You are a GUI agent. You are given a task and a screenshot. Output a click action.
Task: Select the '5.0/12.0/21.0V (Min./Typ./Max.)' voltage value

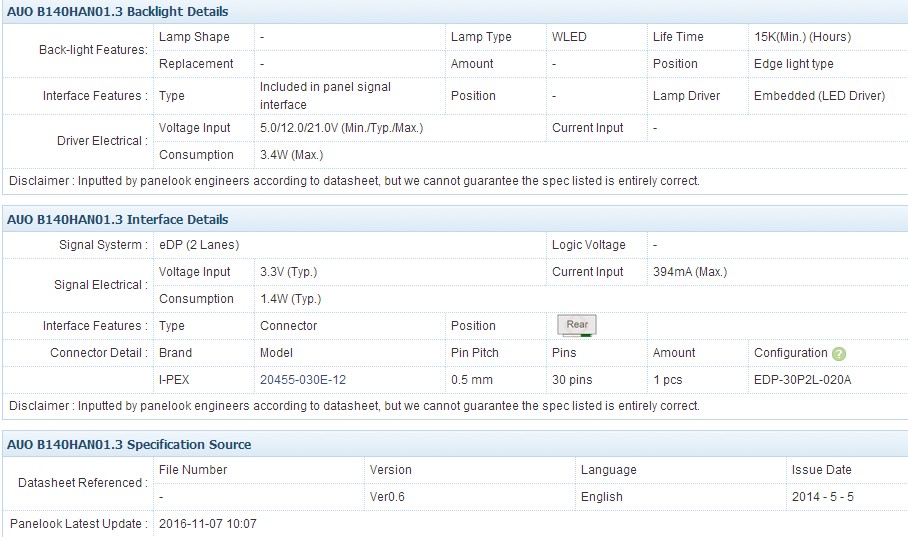point(342,128)
